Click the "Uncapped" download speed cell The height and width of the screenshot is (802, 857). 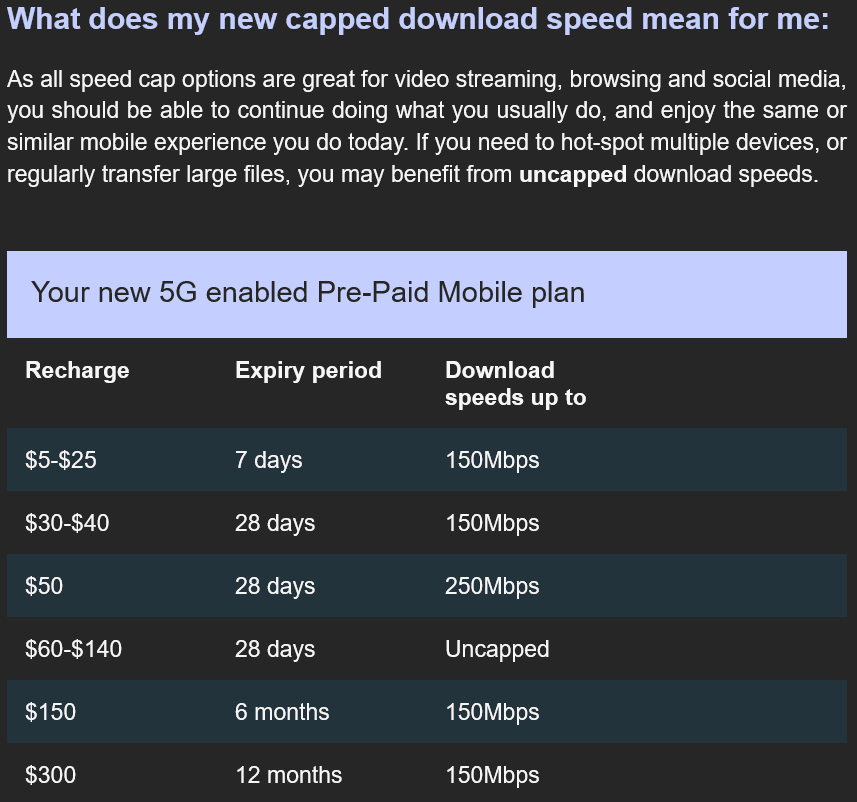click(x=497, y=649)
